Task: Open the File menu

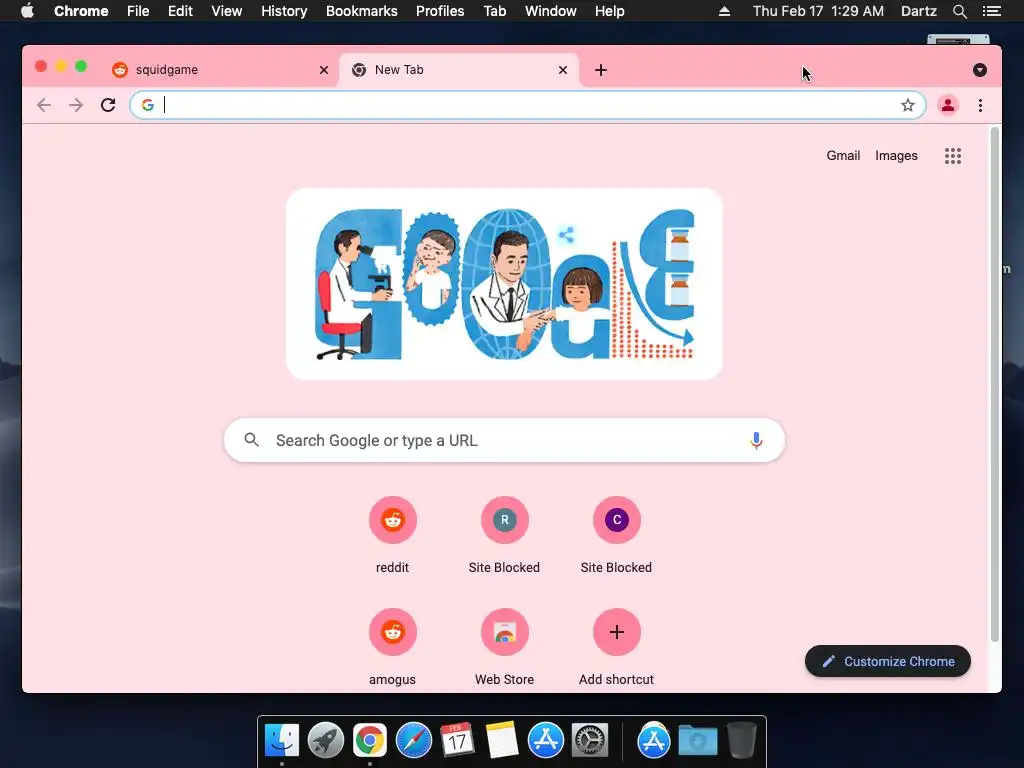Action: [138, 11]
